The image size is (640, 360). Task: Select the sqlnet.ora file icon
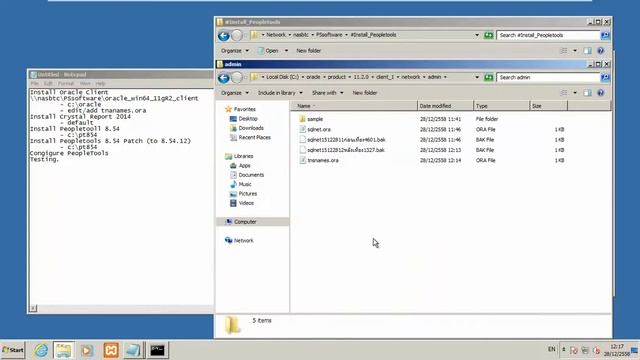302,129
